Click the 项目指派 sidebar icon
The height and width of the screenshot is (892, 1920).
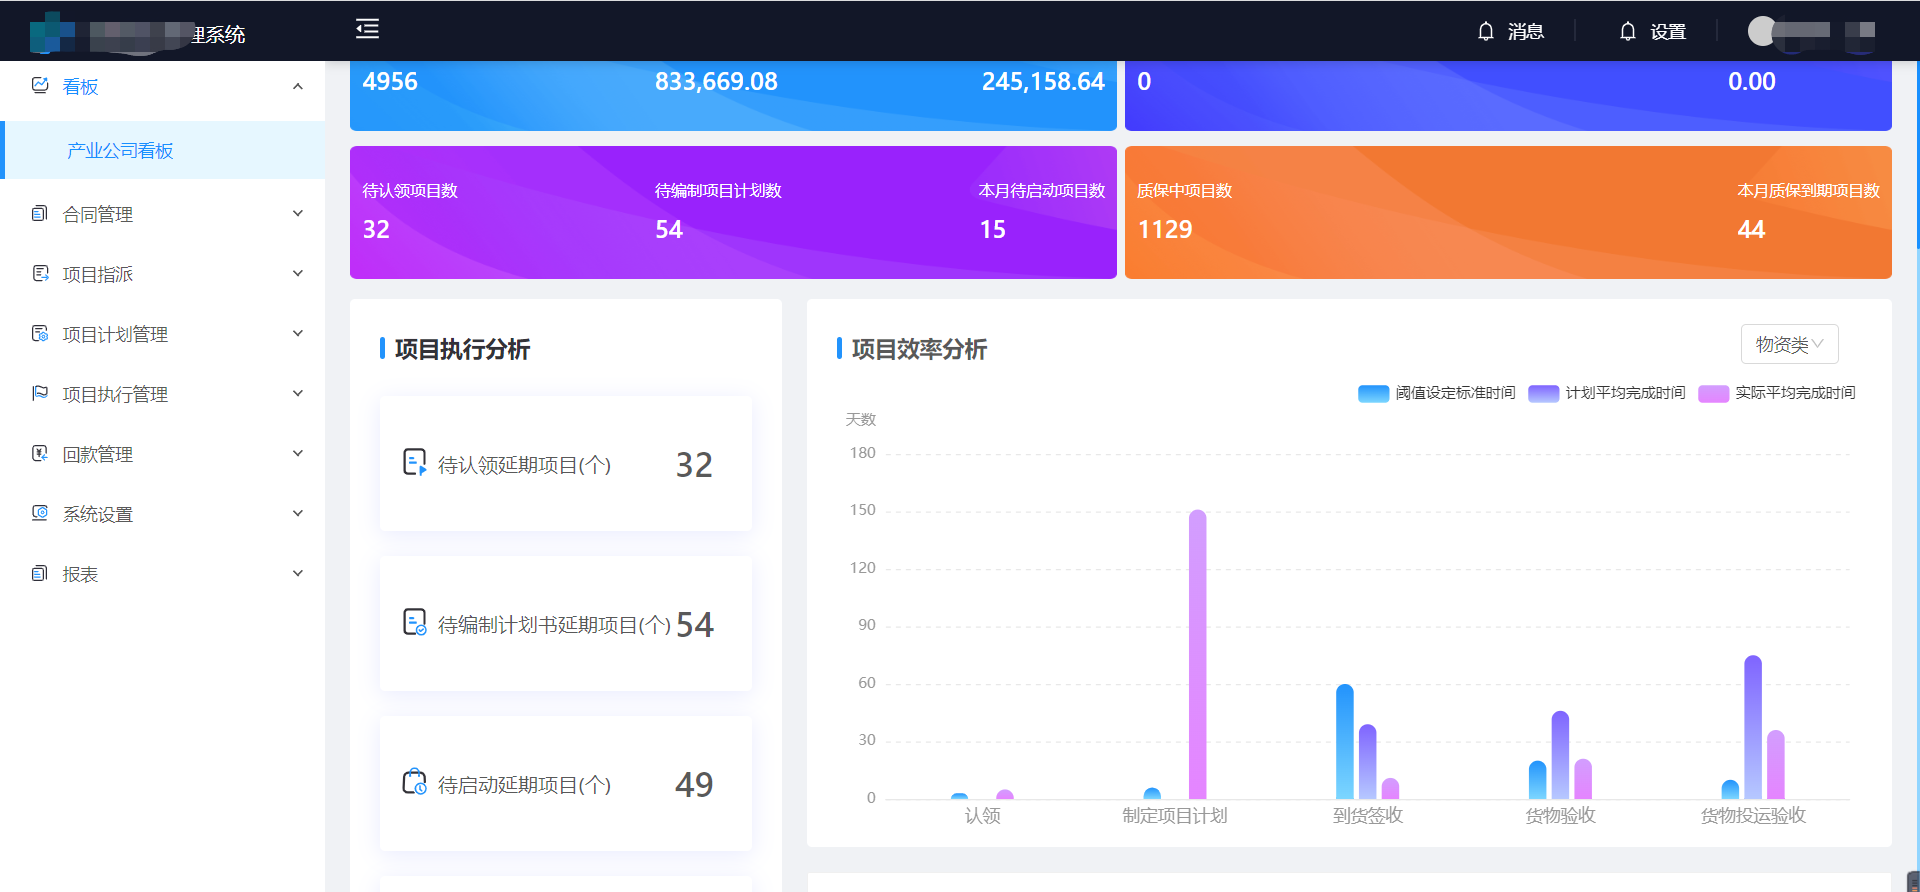tap(40, 273)
